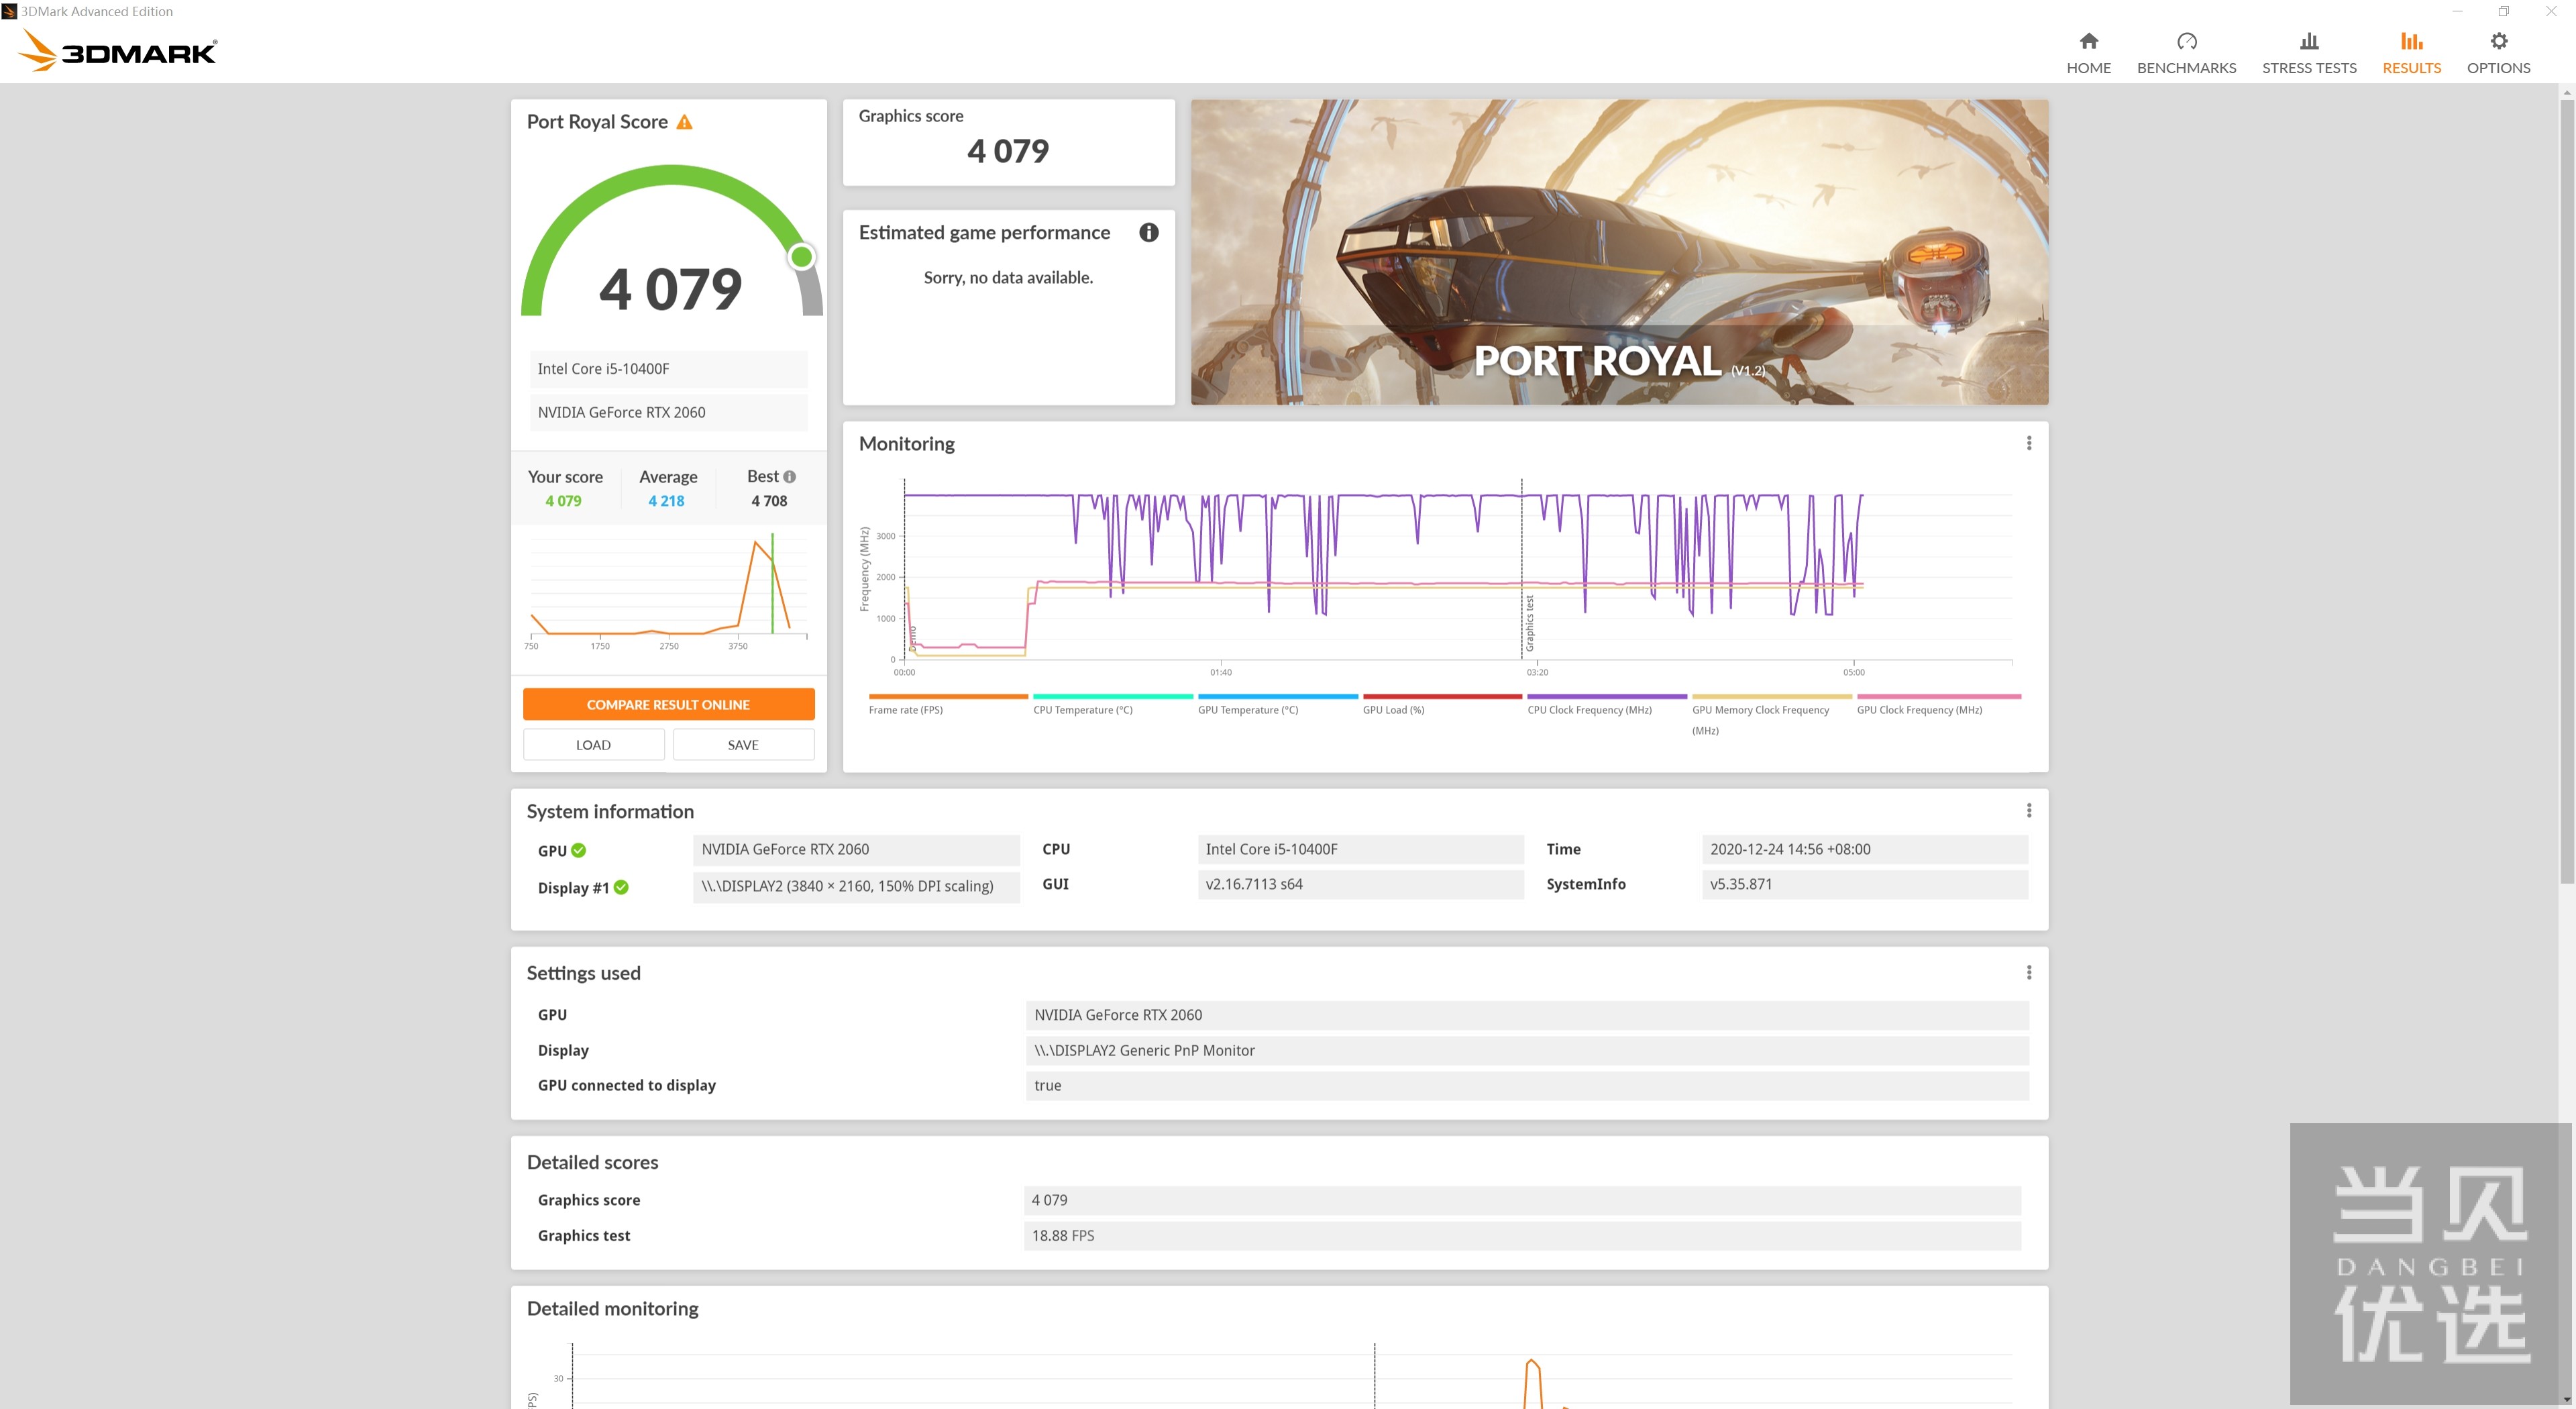Open the Benchmarks section

click(2186, 53)
